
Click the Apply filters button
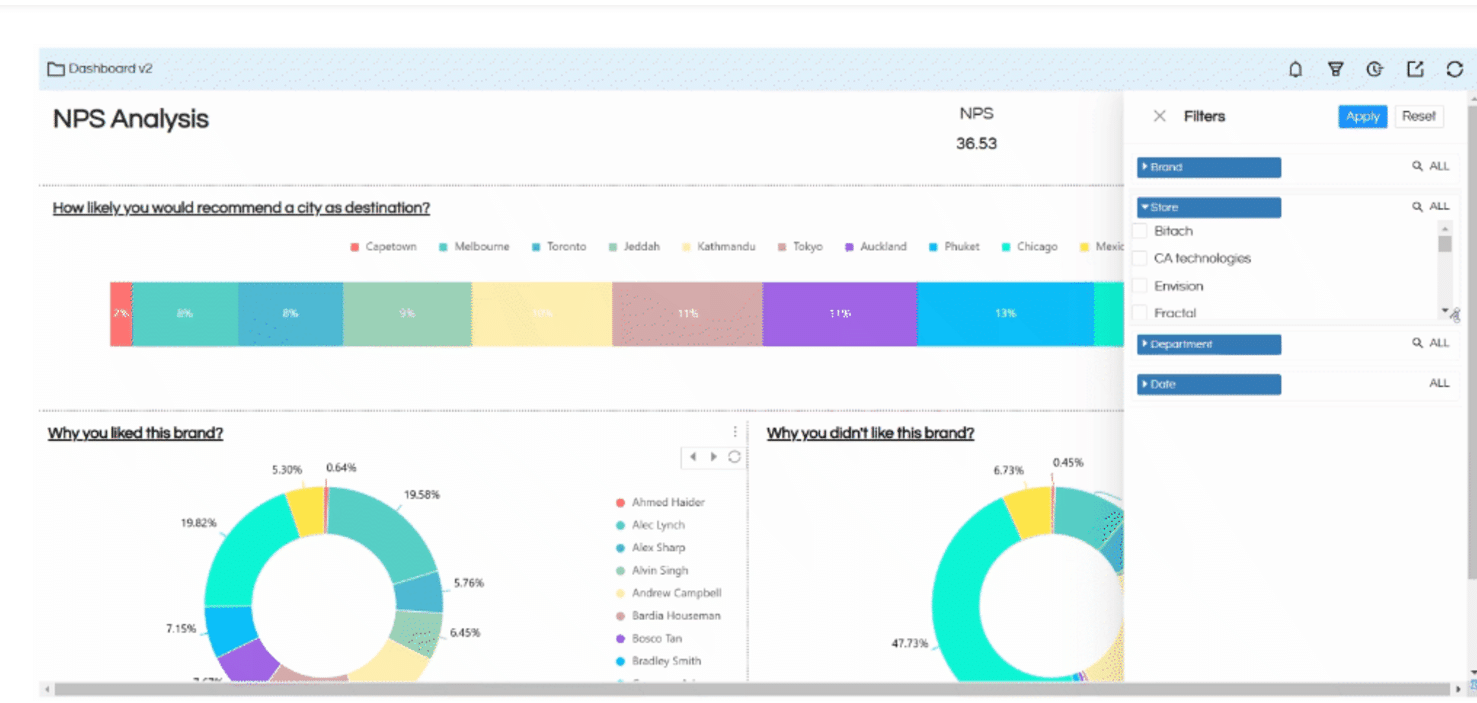(x=1362, y=117)
